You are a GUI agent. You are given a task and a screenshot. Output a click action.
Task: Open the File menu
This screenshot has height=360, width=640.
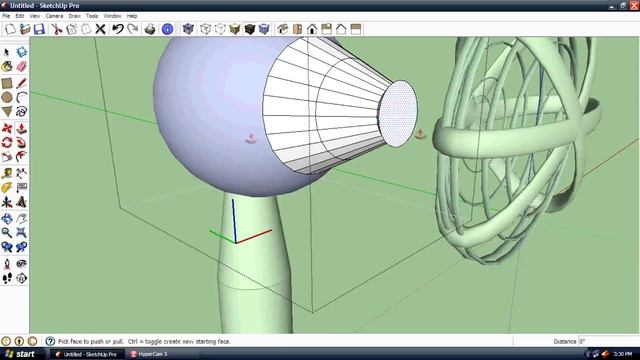coord(6,16)
